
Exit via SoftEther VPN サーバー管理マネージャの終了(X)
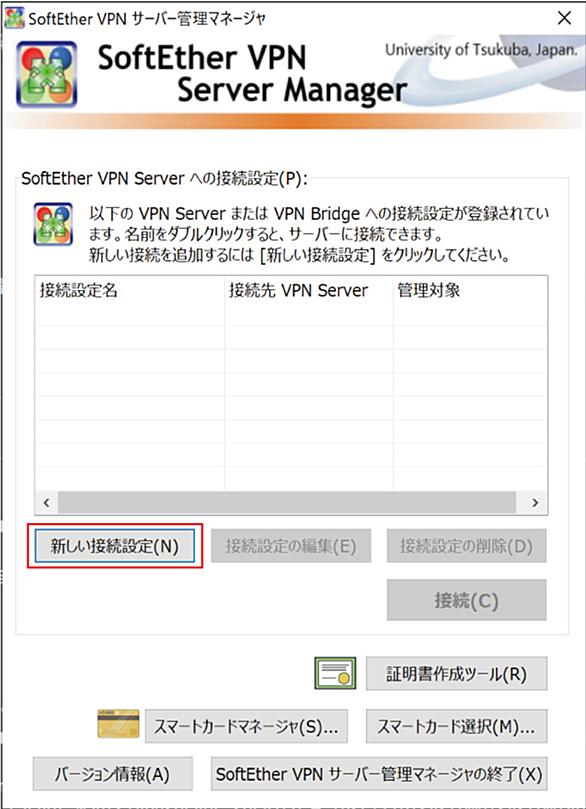pyautogui.click(x=379, y=774)
